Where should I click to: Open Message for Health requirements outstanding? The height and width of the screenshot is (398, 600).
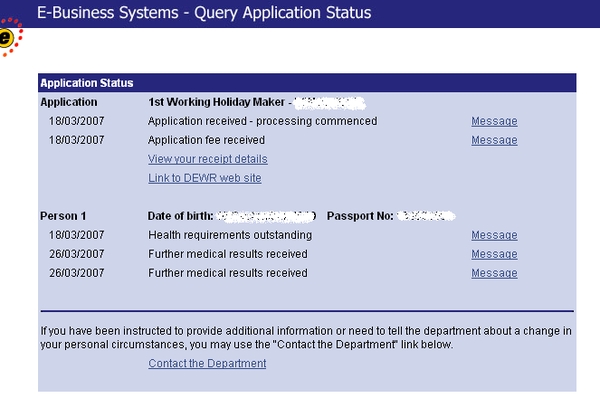click(494, 235)
